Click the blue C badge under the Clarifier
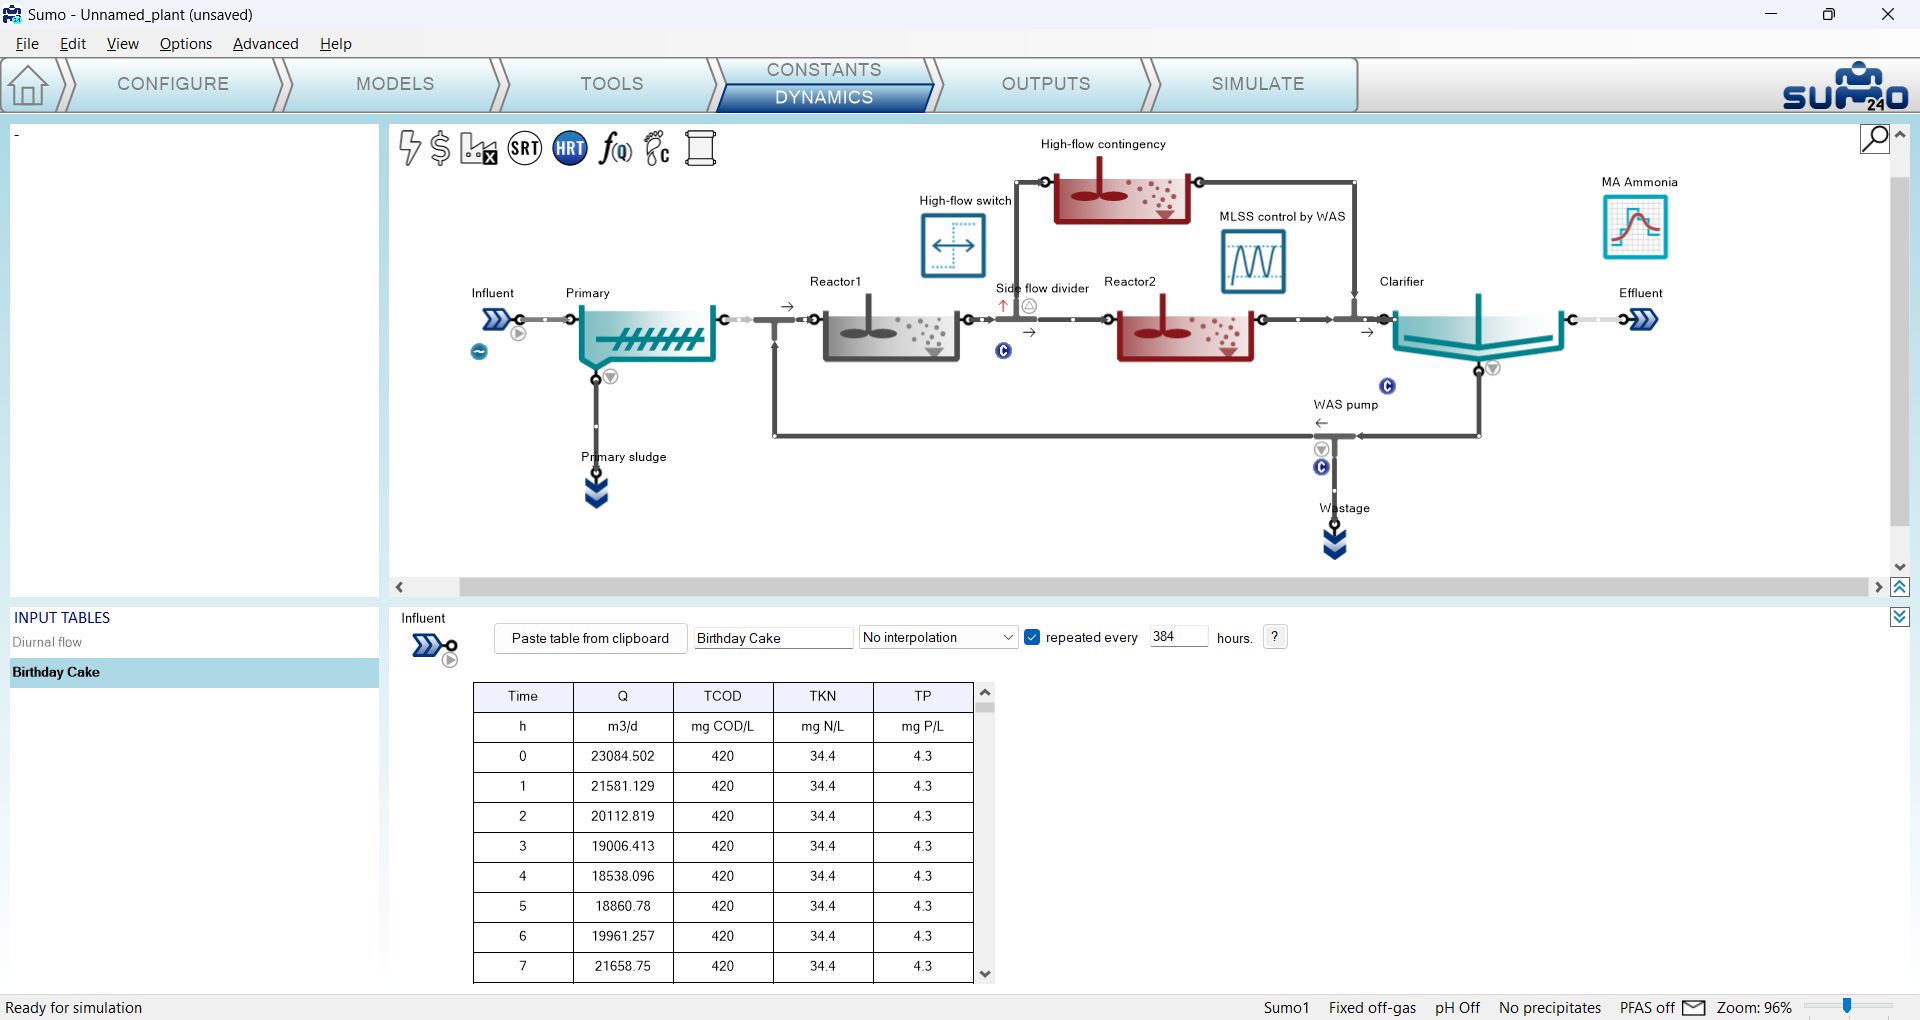The image size is (1920, 1020). coord(1387,386)
